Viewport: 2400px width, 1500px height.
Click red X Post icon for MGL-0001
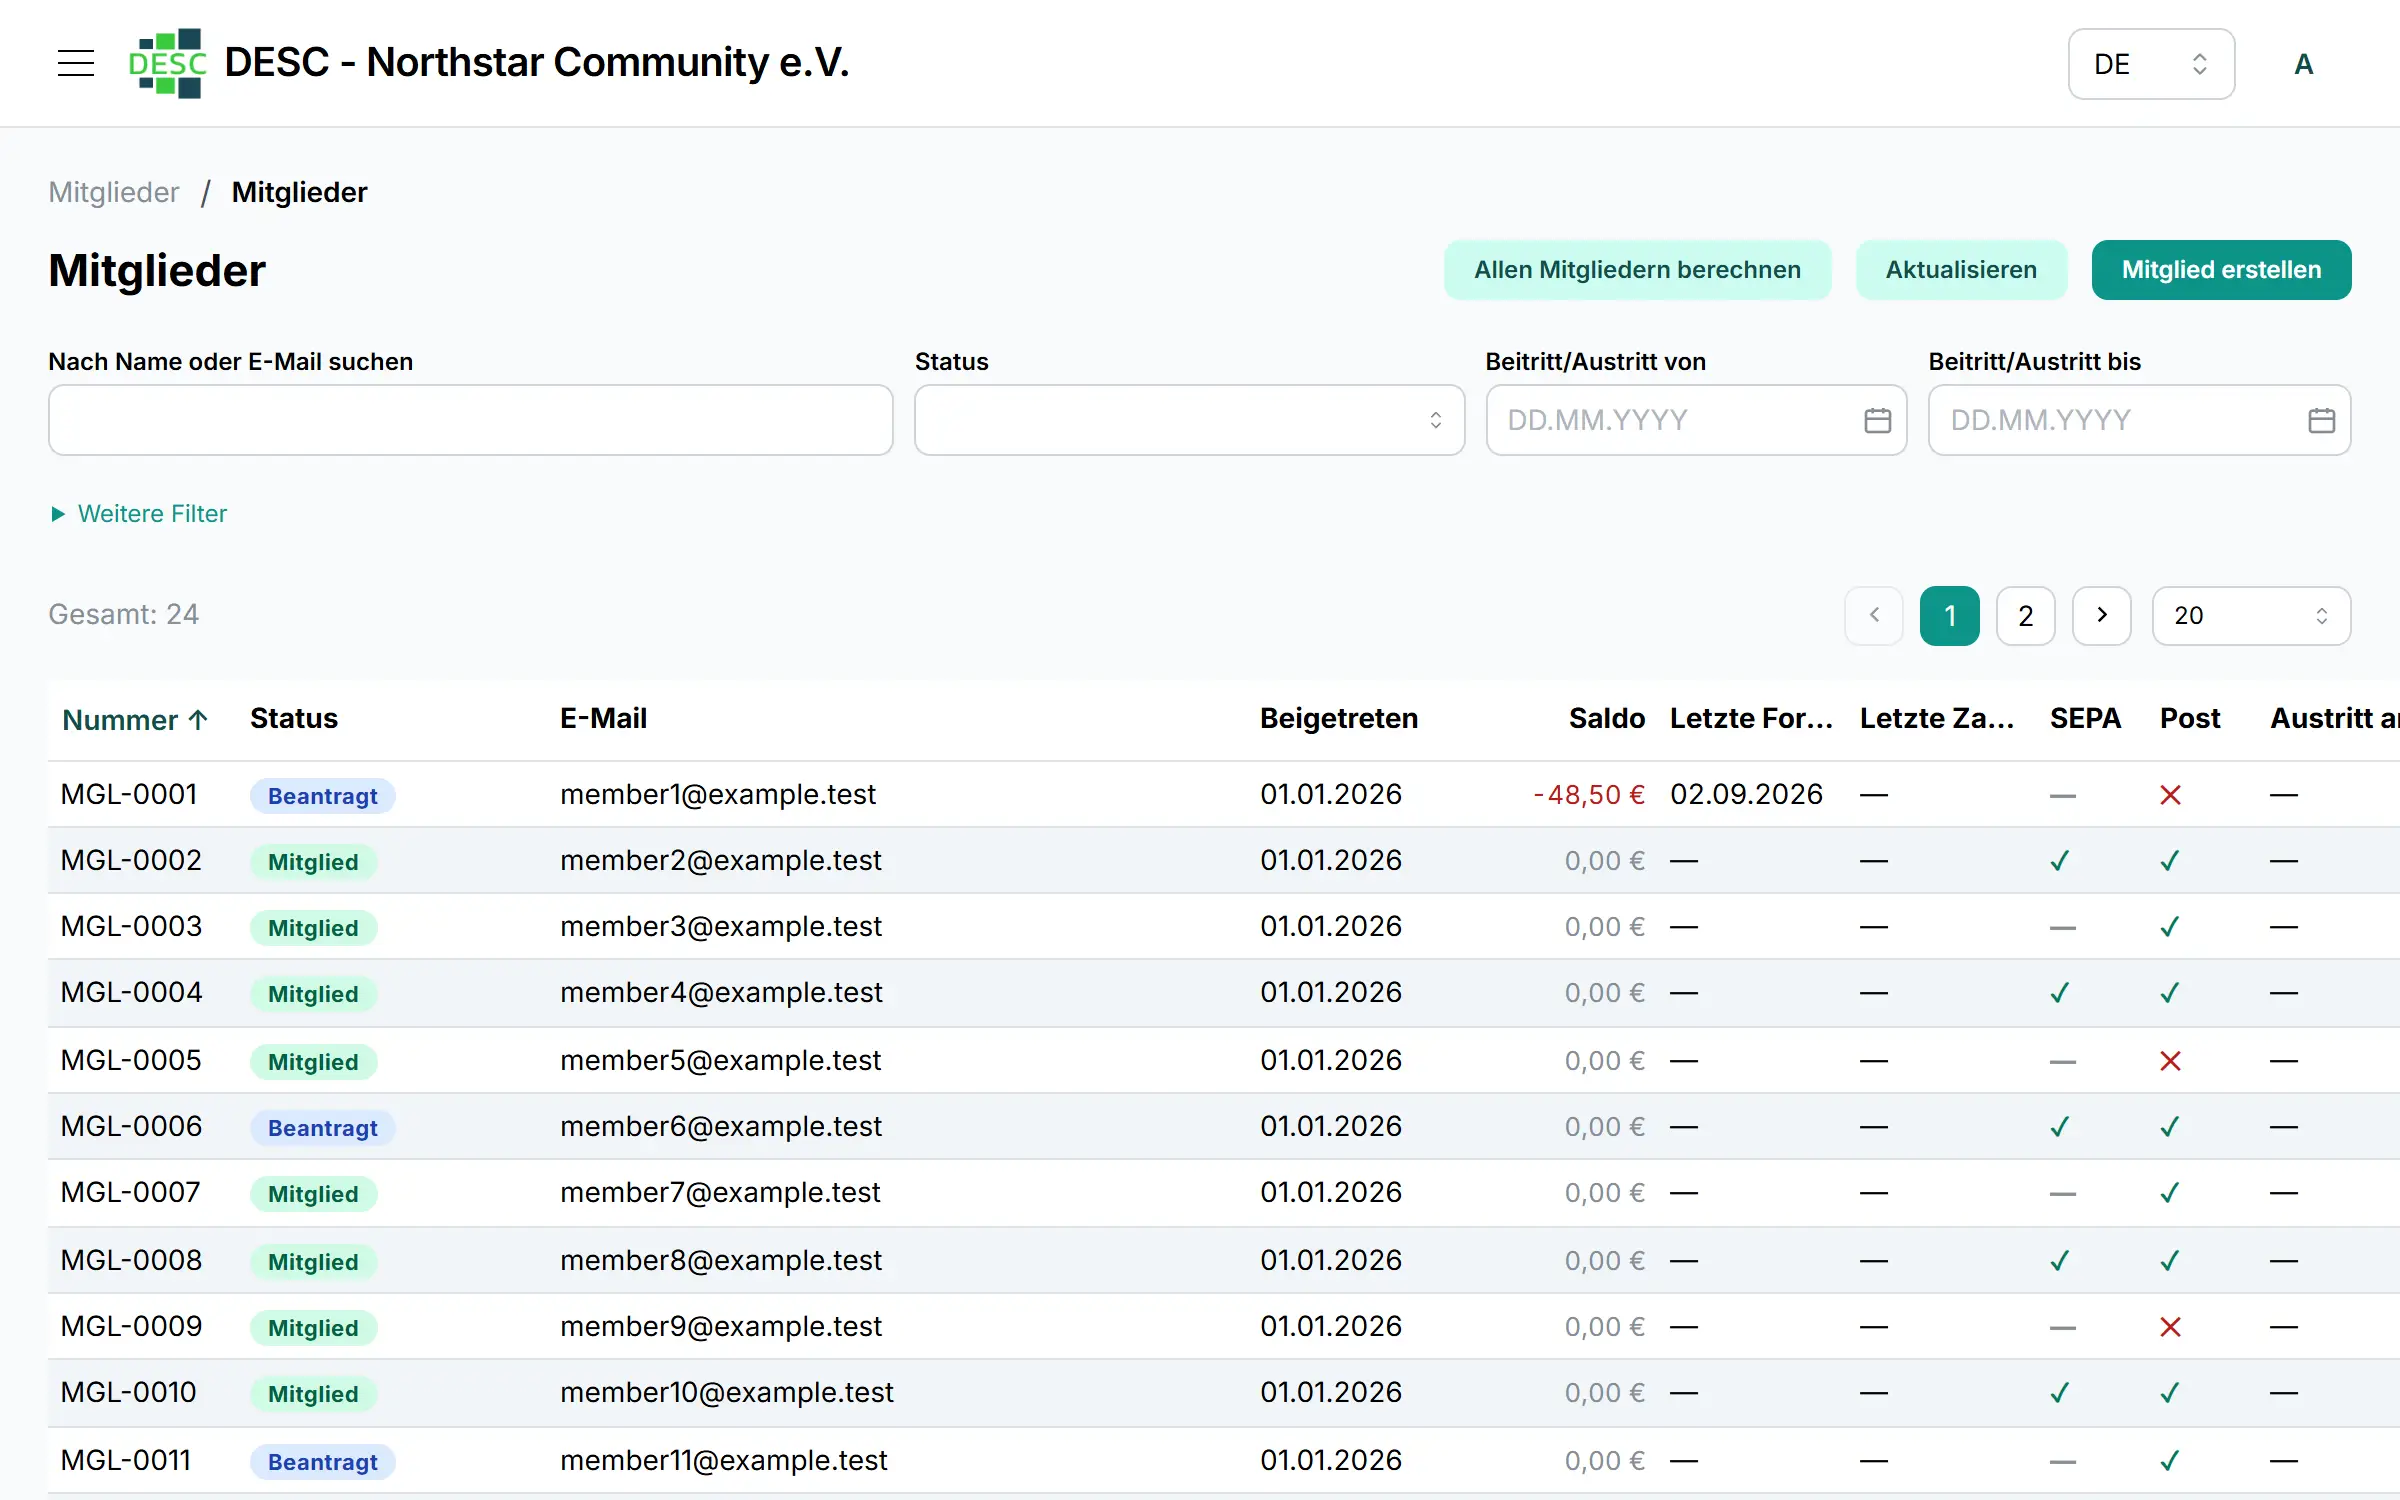(x=2170, y=795)
